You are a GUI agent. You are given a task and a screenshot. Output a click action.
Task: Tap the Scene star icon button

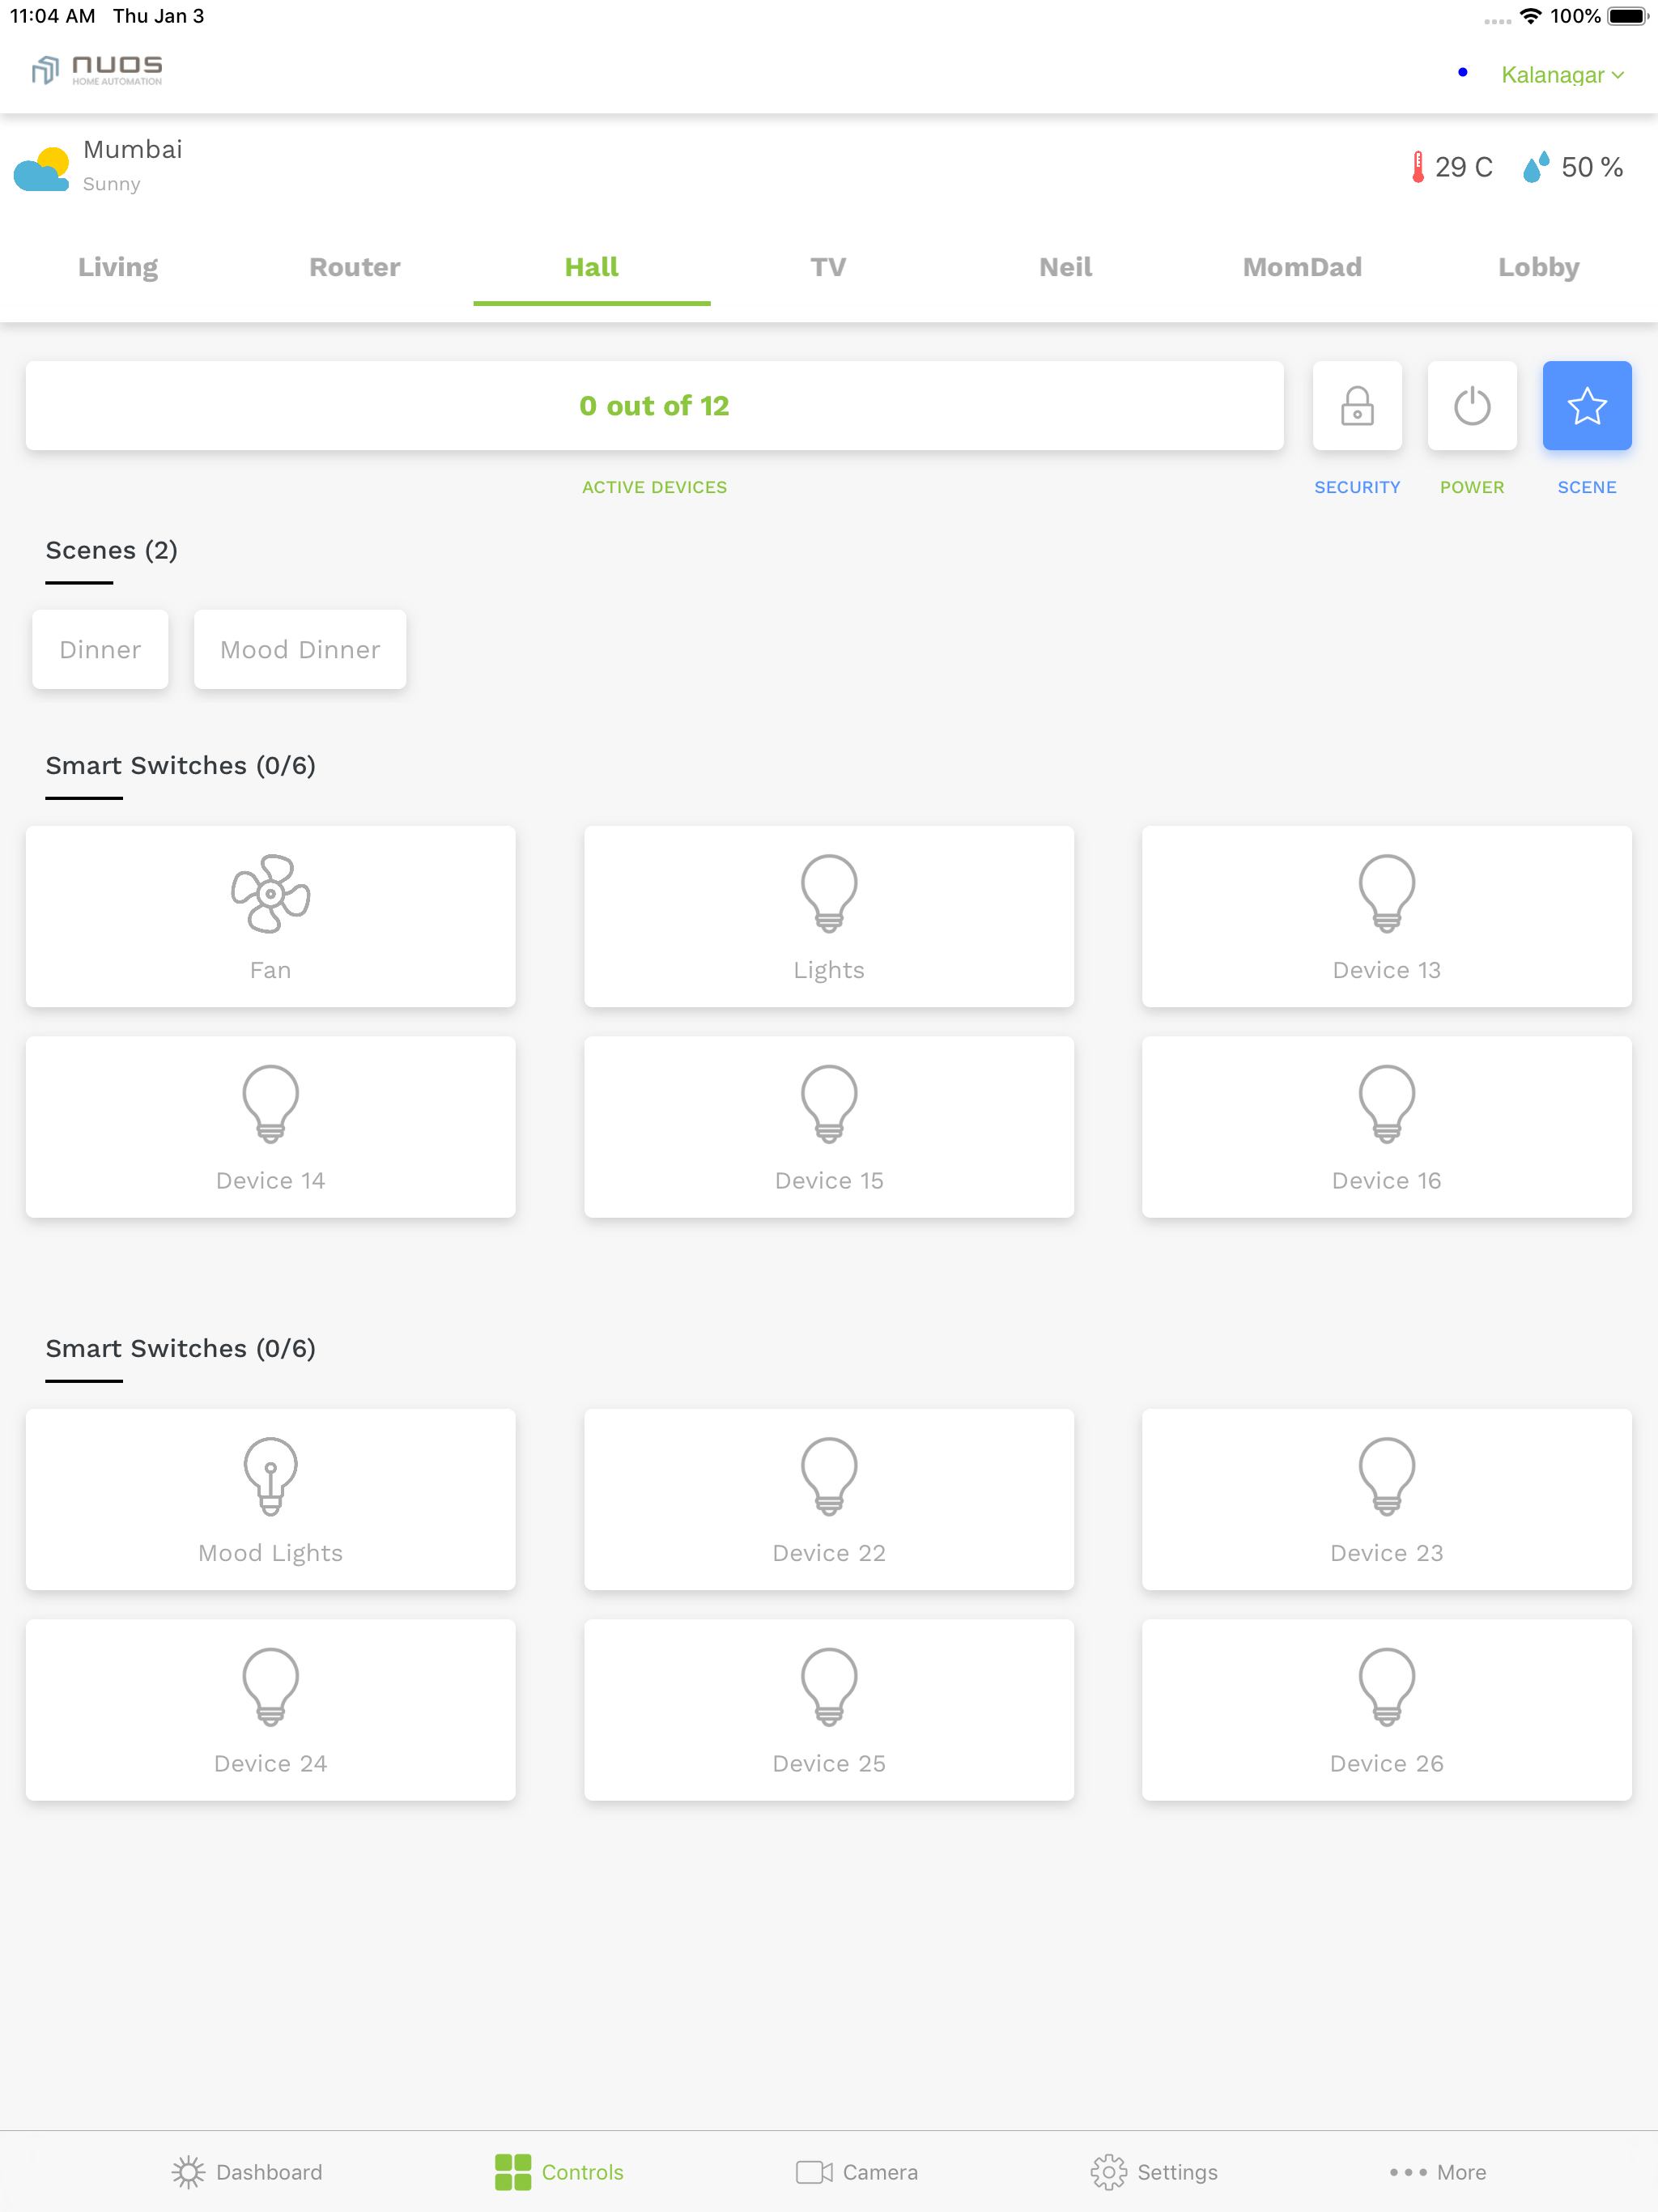(x=1587, y=405)
